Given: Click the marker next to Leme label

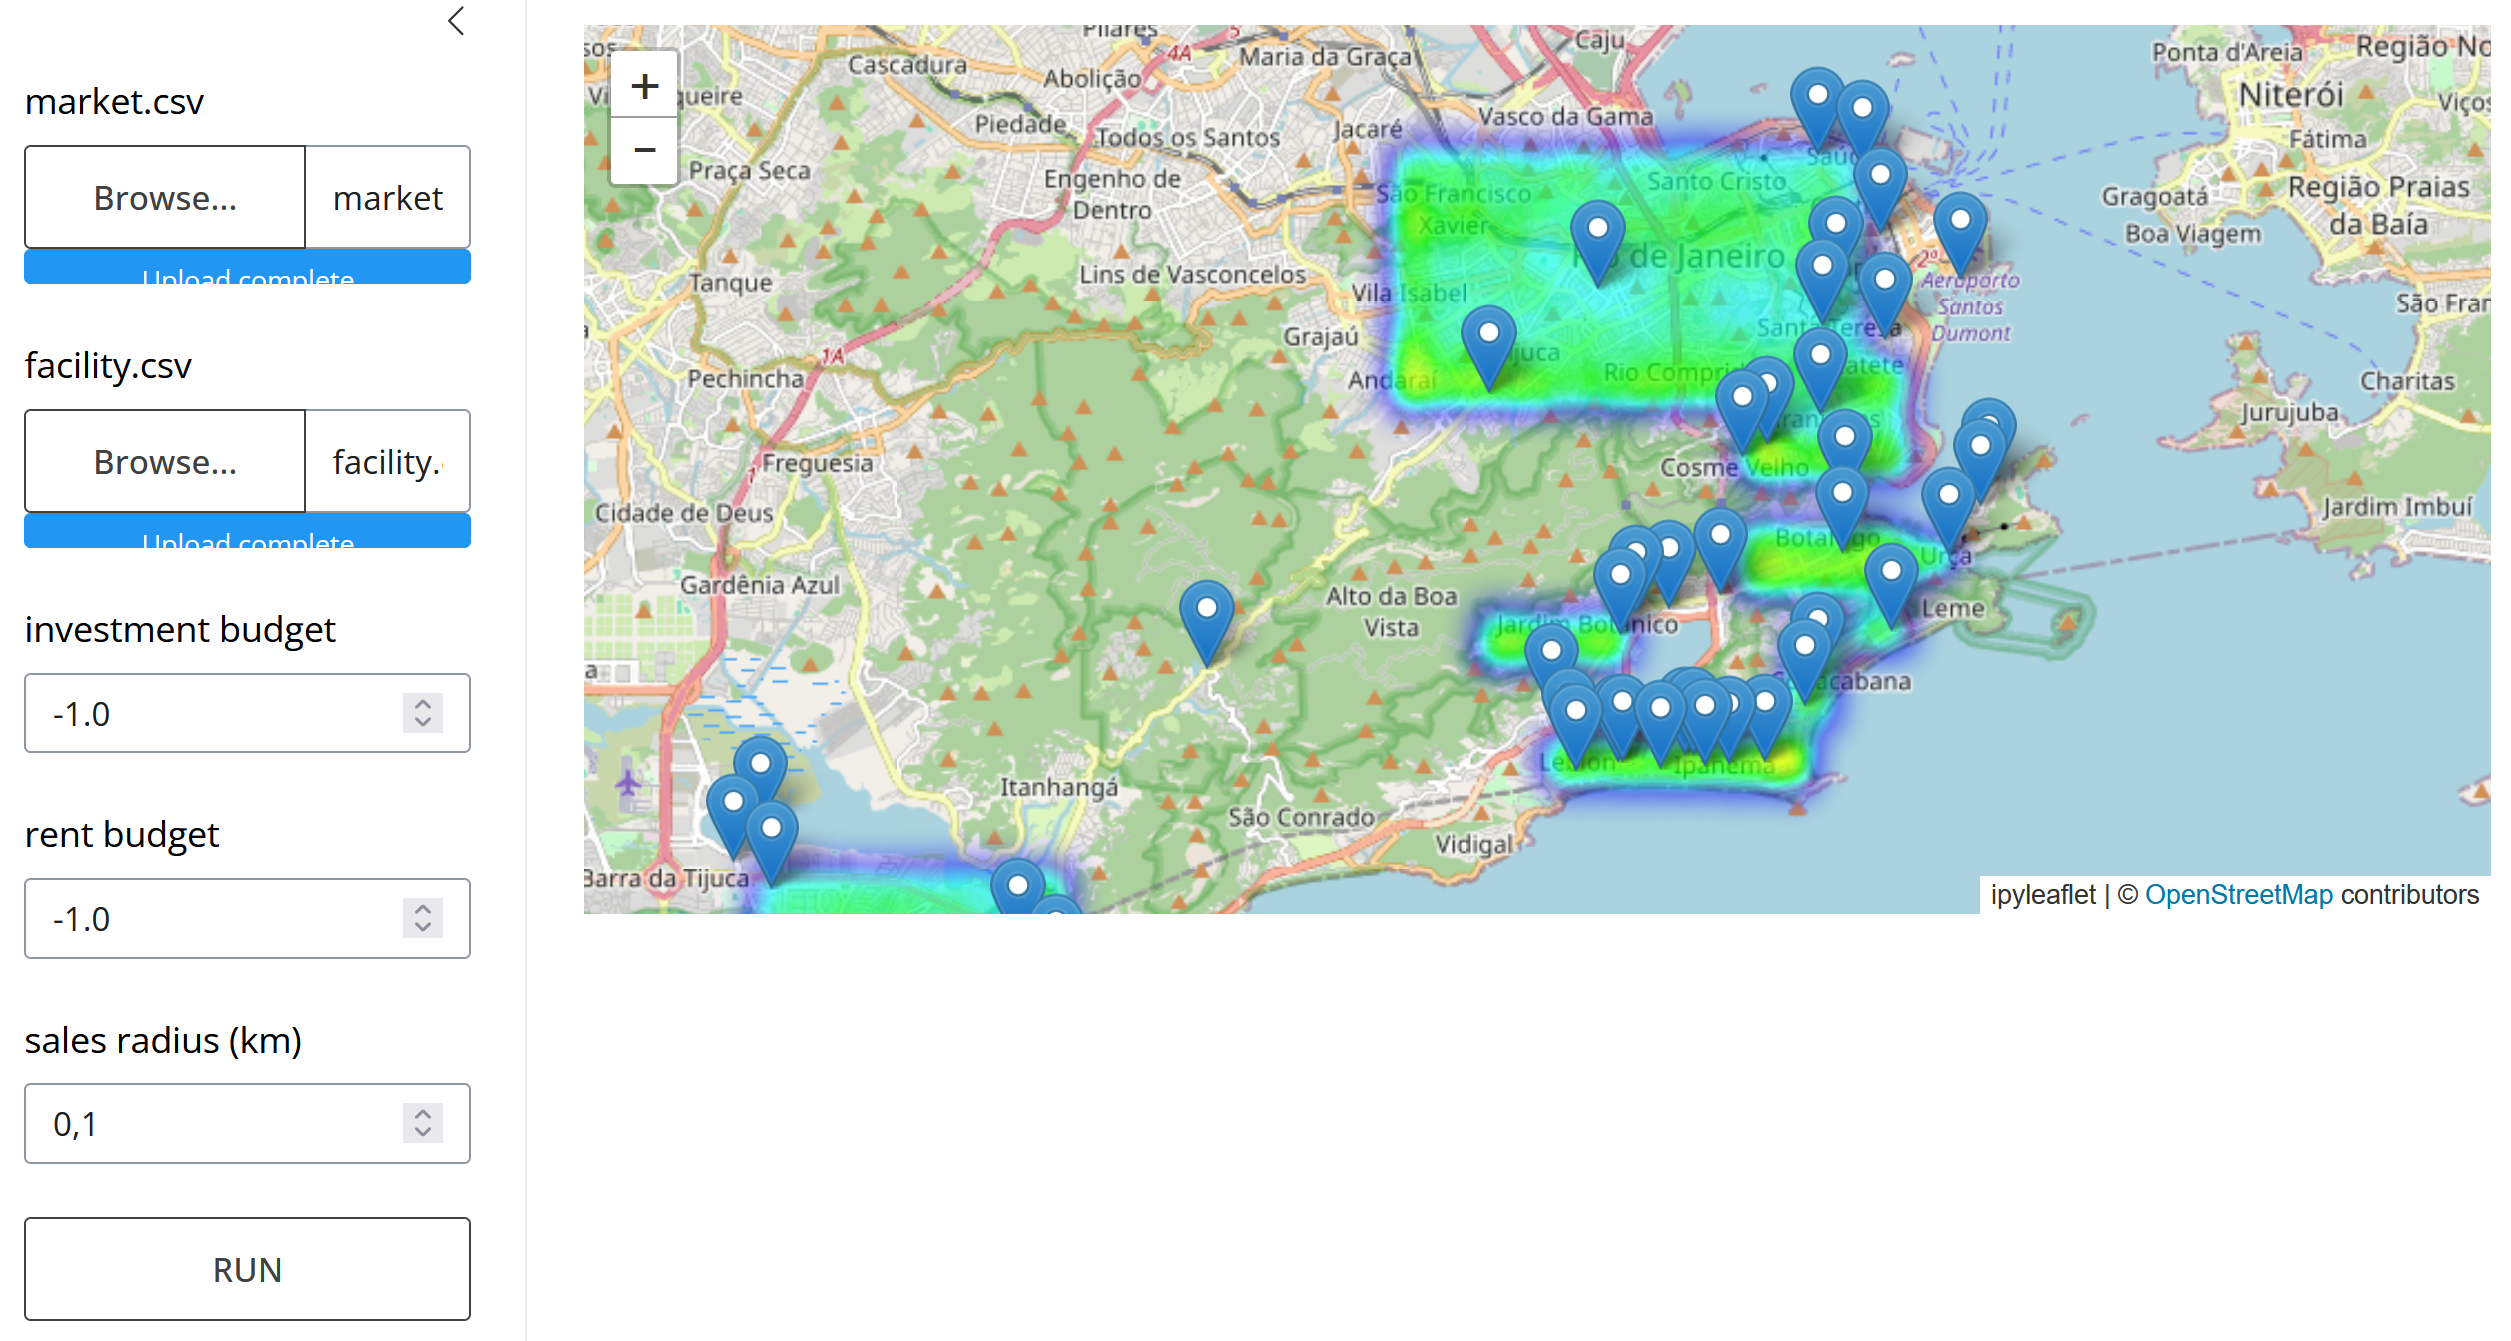Looking at the screenshot, I should tap(1890, 583).
